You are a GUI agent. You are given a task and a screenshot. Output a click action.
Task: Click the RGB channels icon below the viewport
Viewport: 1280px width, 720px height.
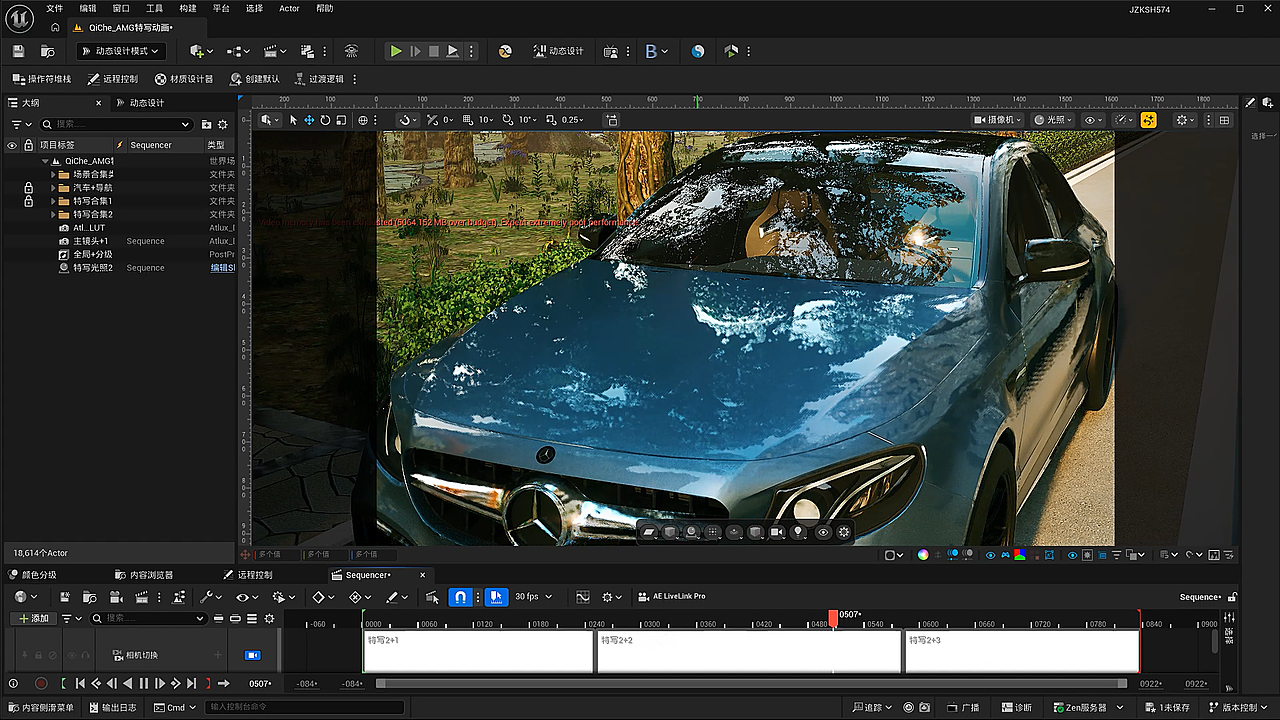coord(1020,555)
